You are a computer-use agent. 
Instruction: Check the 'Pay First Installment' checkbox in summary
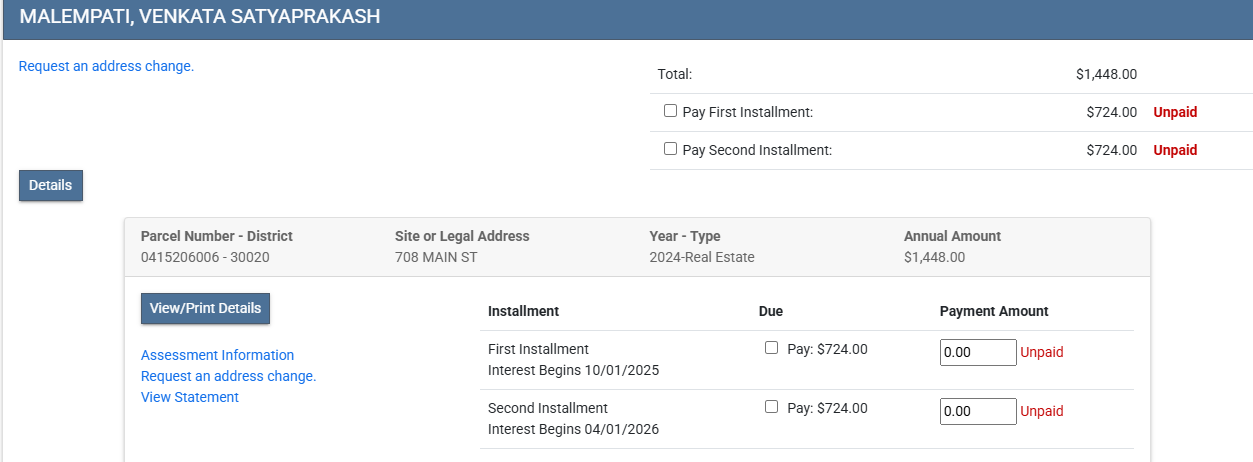click(670, 111)
